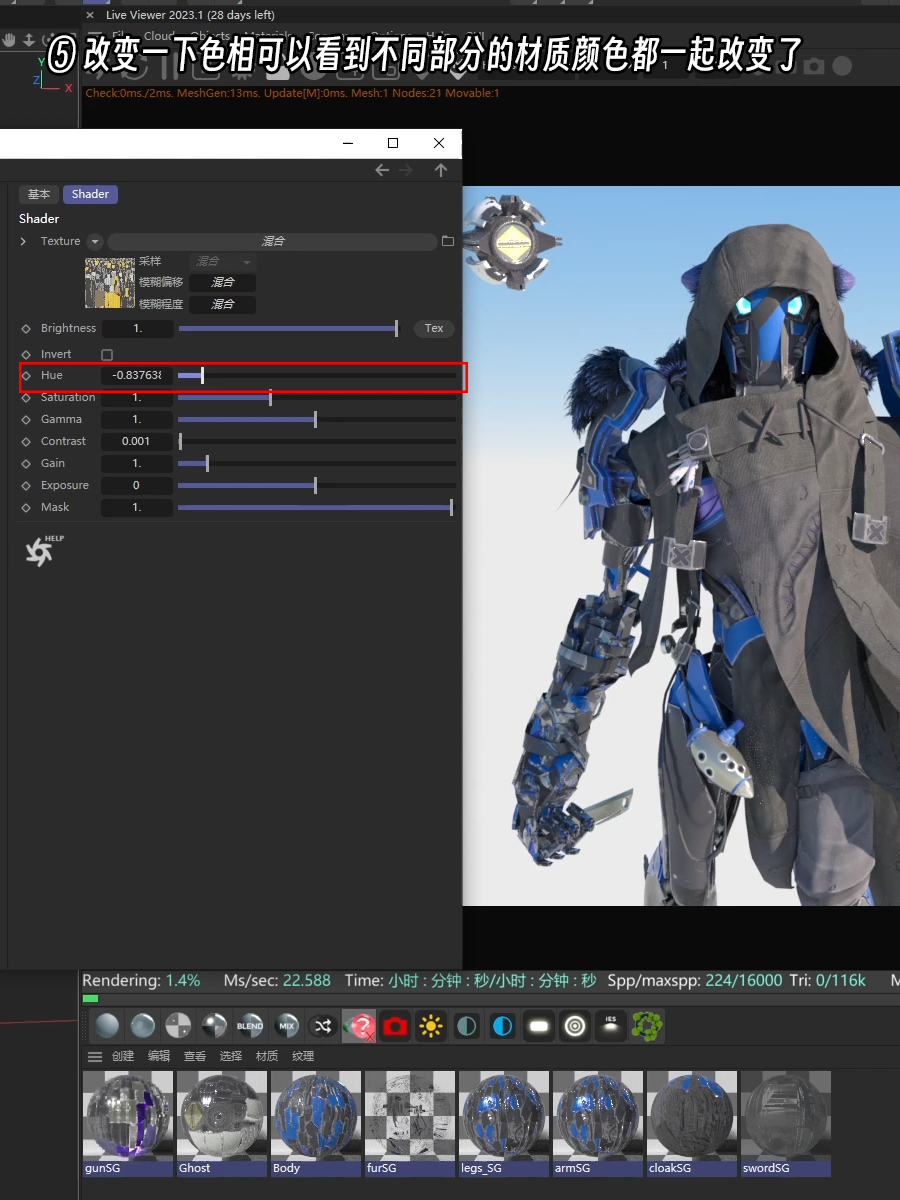This screenshot has width=900, height=1200.
Task: Click the red question mark icon
Action: pyautogui.click(x=359, y=1026)
